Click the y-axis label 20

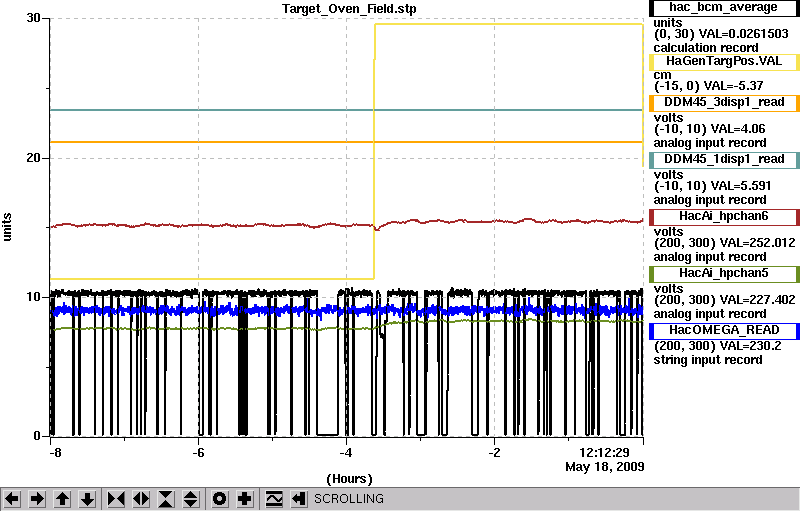(33, 158)
